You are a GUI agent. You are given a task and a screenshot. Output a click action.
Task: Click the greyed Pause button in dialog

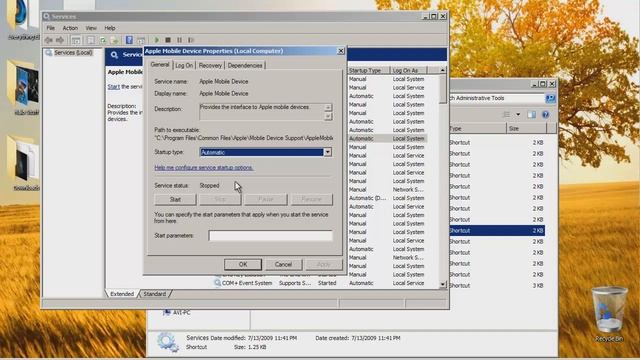pyautogui.click(x=266, y=200)
